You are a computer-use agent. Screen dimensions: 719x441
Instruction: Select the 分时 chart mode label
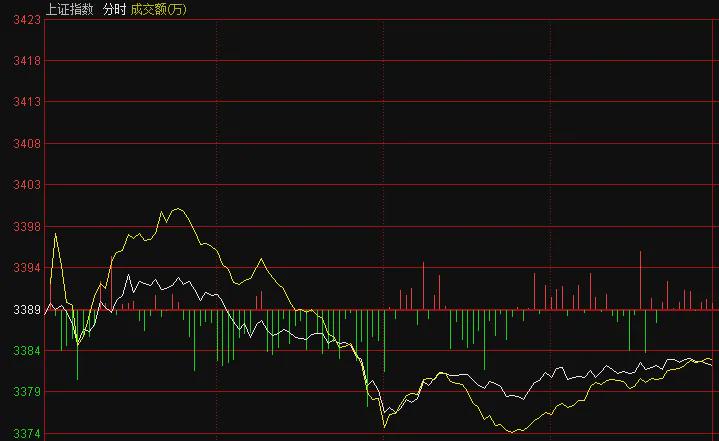[114, 9]
